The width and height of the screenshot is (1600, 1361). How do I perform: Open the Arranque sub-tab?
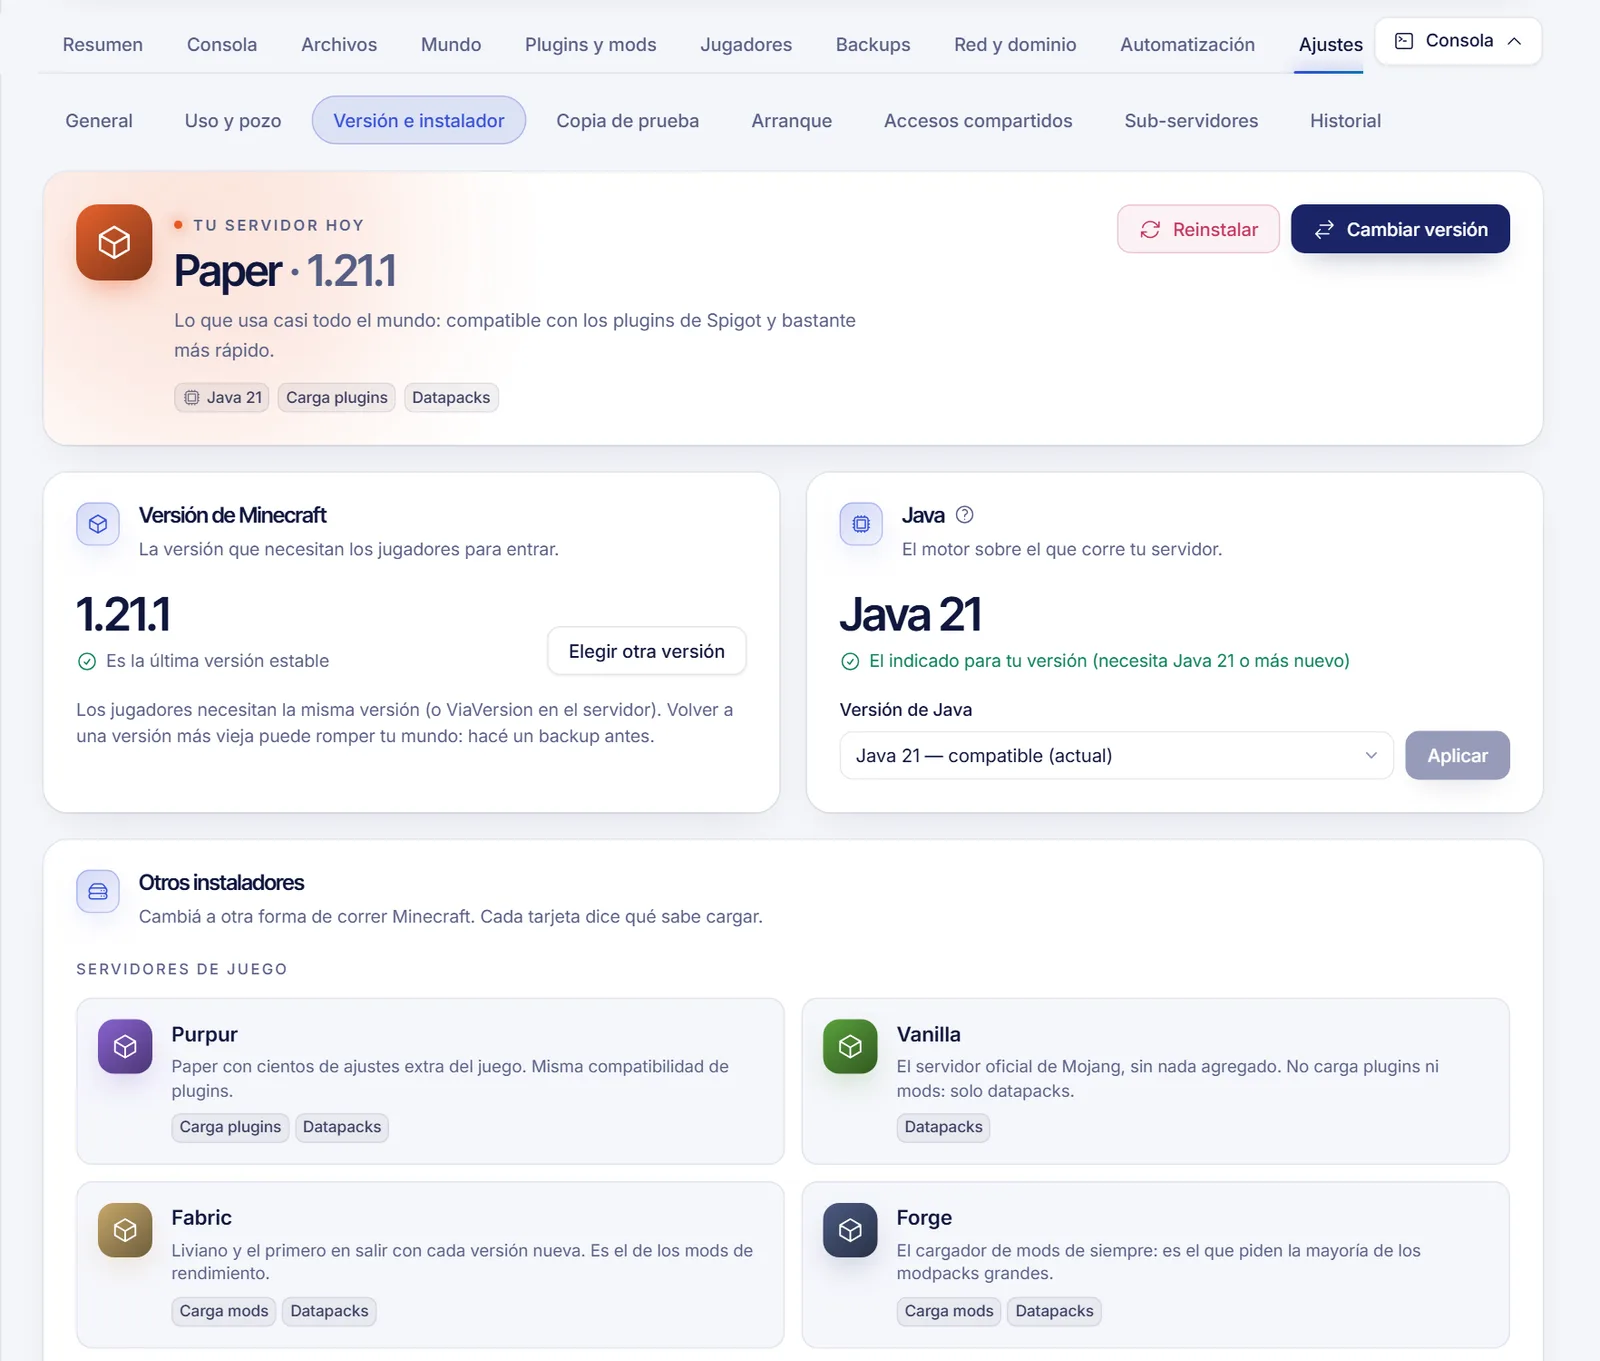(792, 120)
